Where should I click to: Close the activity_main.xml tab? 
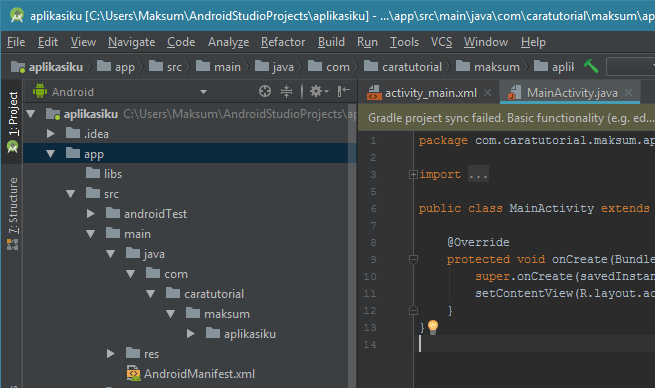tap(487, 93)
